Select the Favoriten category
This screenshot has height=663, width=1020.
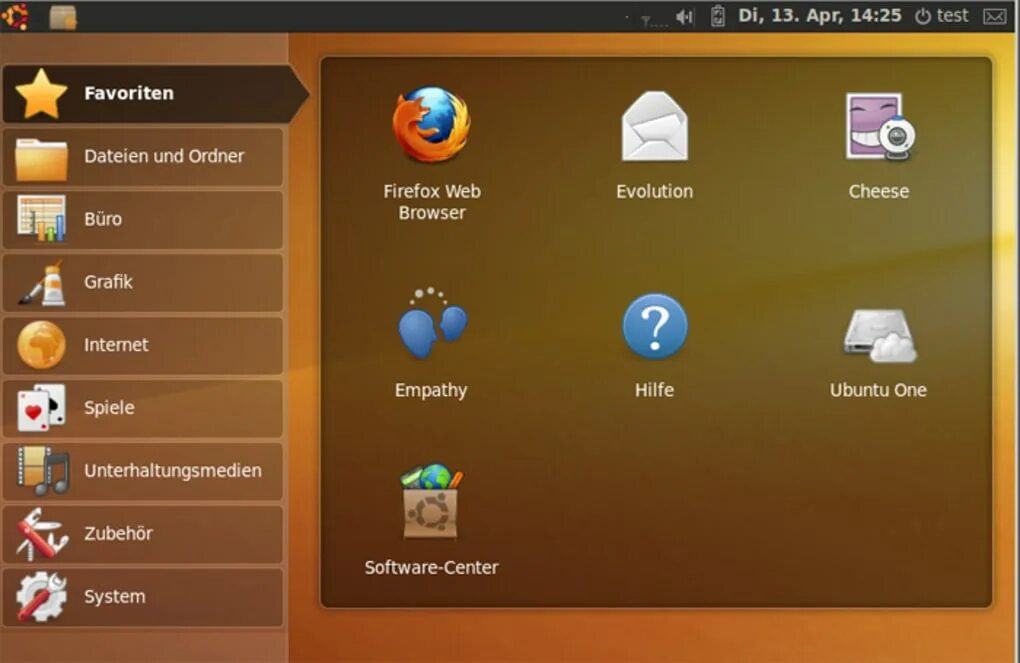155,94
